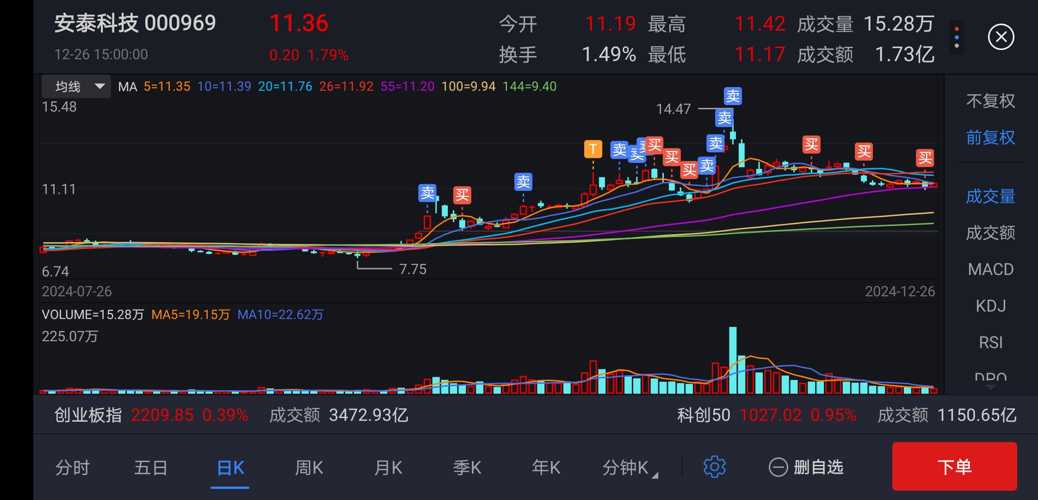Click the topmost 卖 marker near 14.47 peak
The image size is (1038, 500).
[733, 97]
